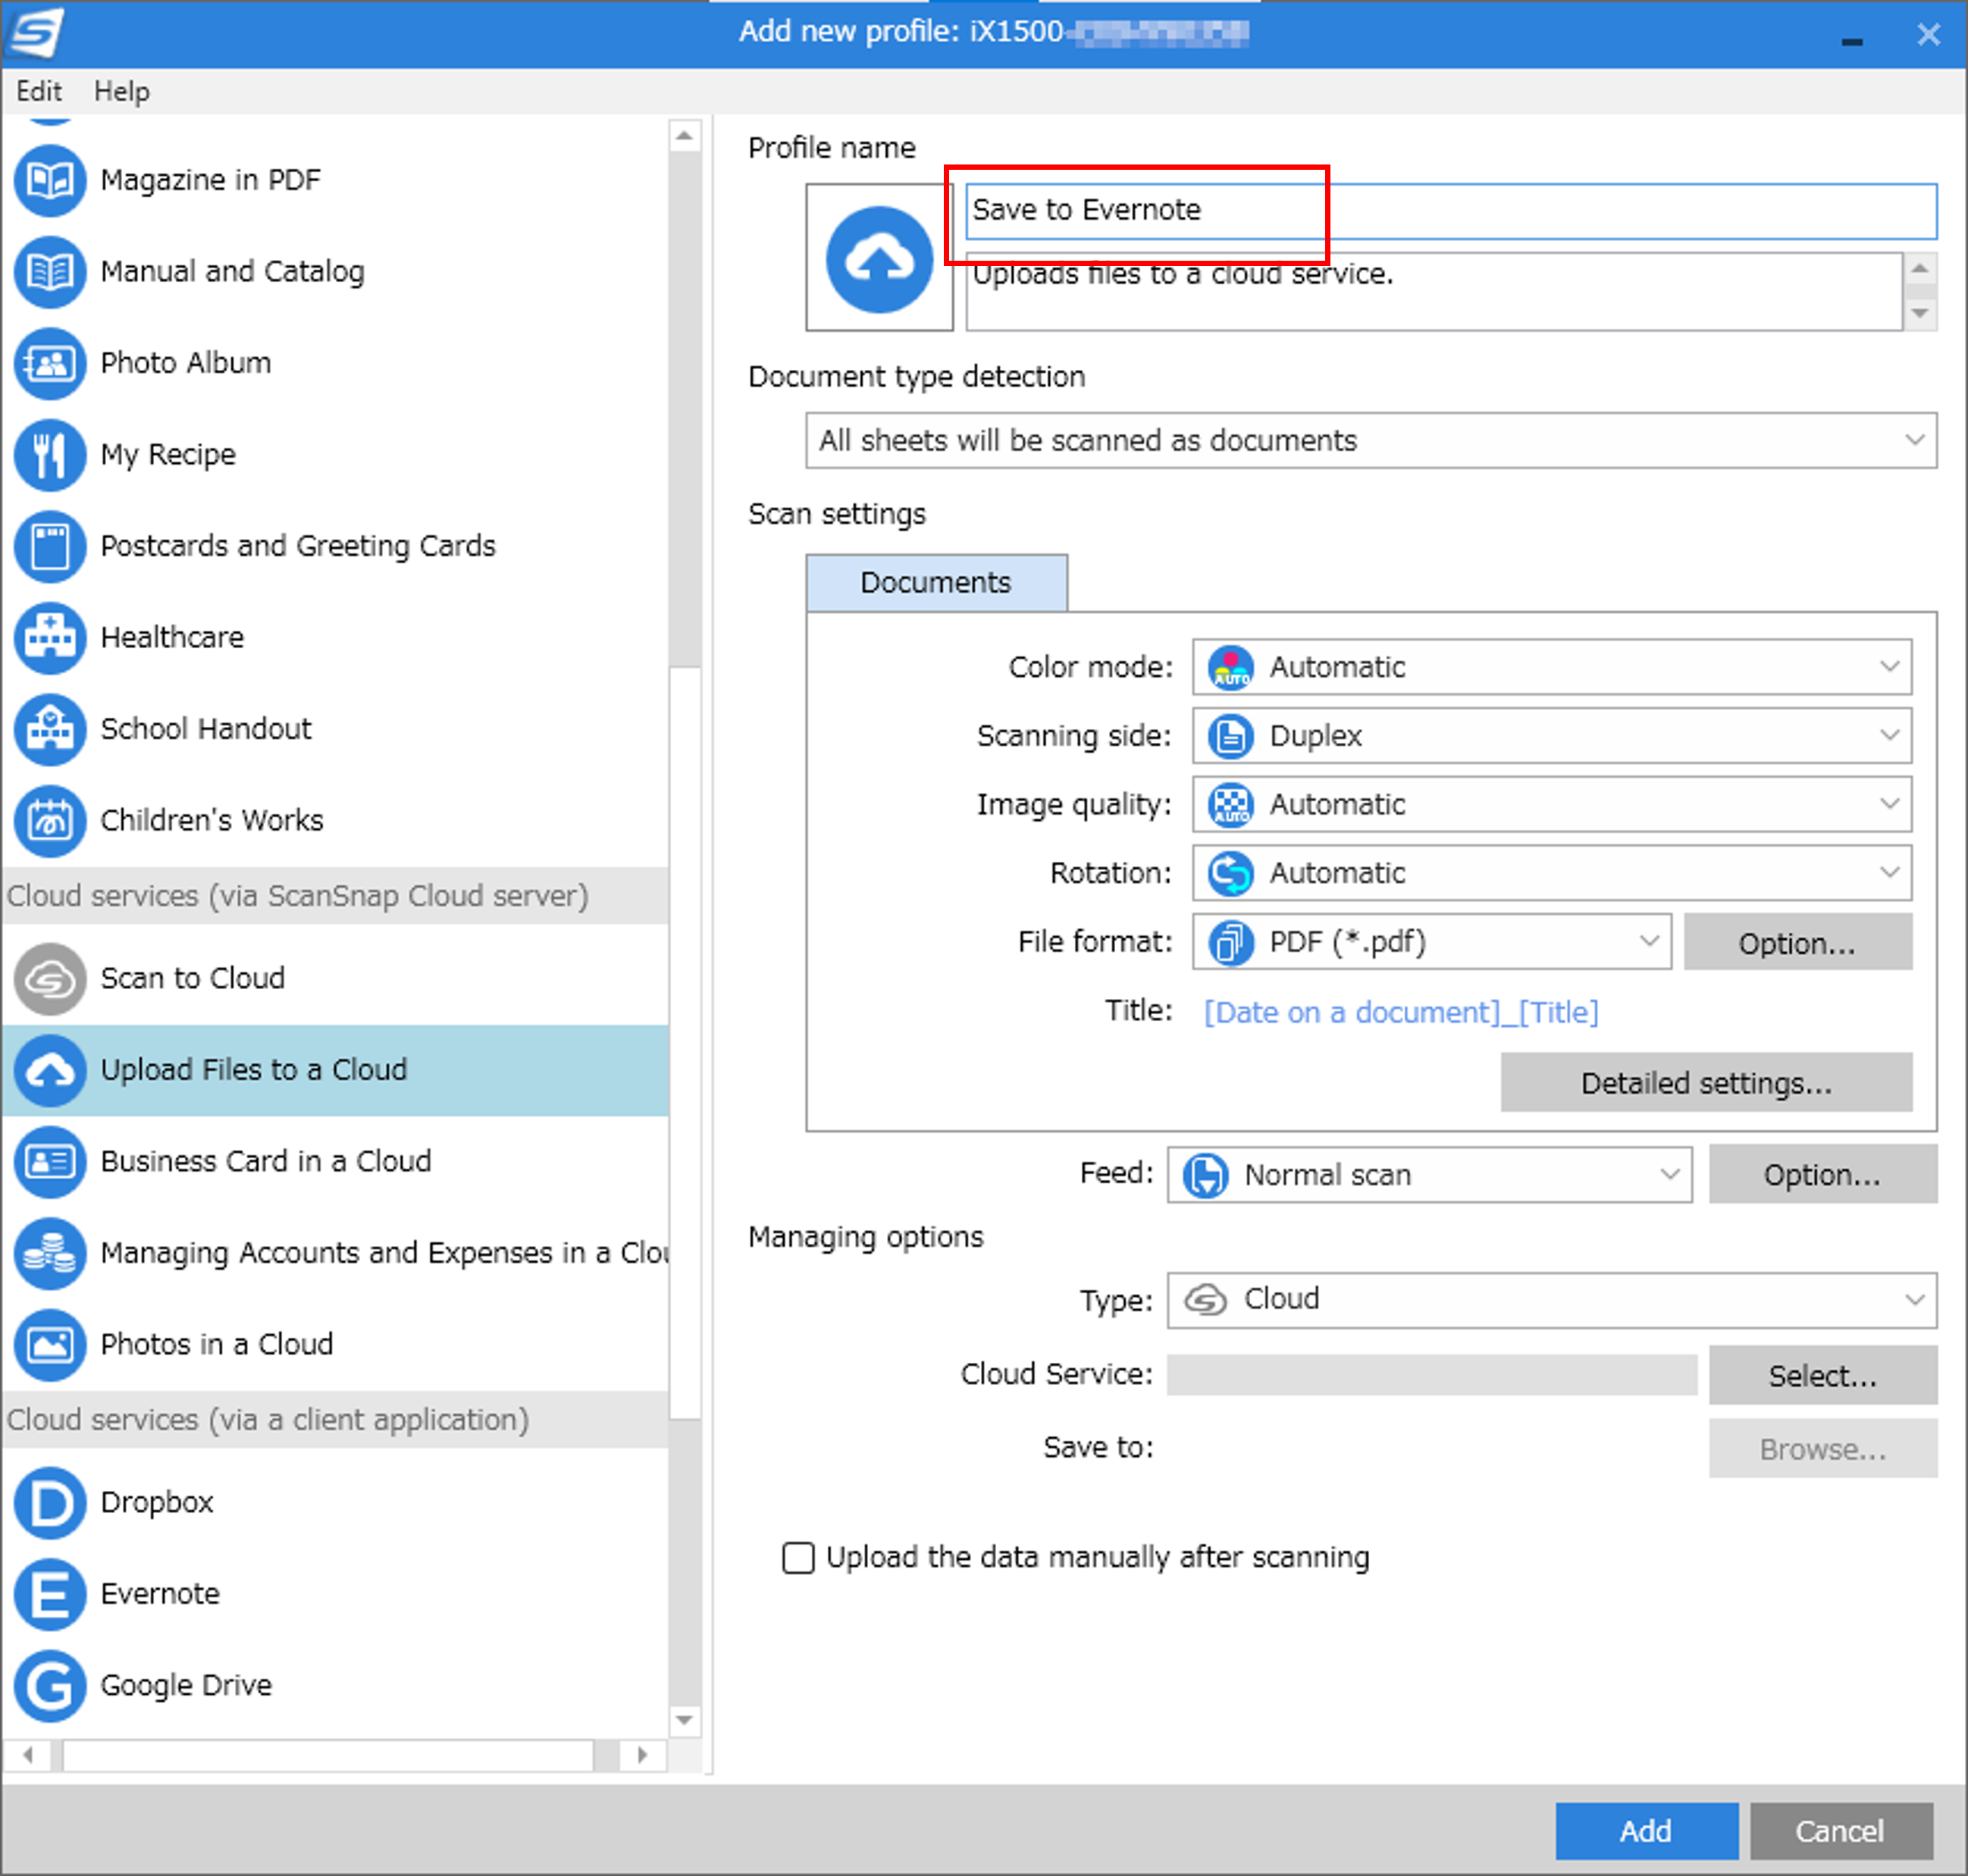Select the Children's Works profile icon
The image size is (1968, 1876).
49,821
